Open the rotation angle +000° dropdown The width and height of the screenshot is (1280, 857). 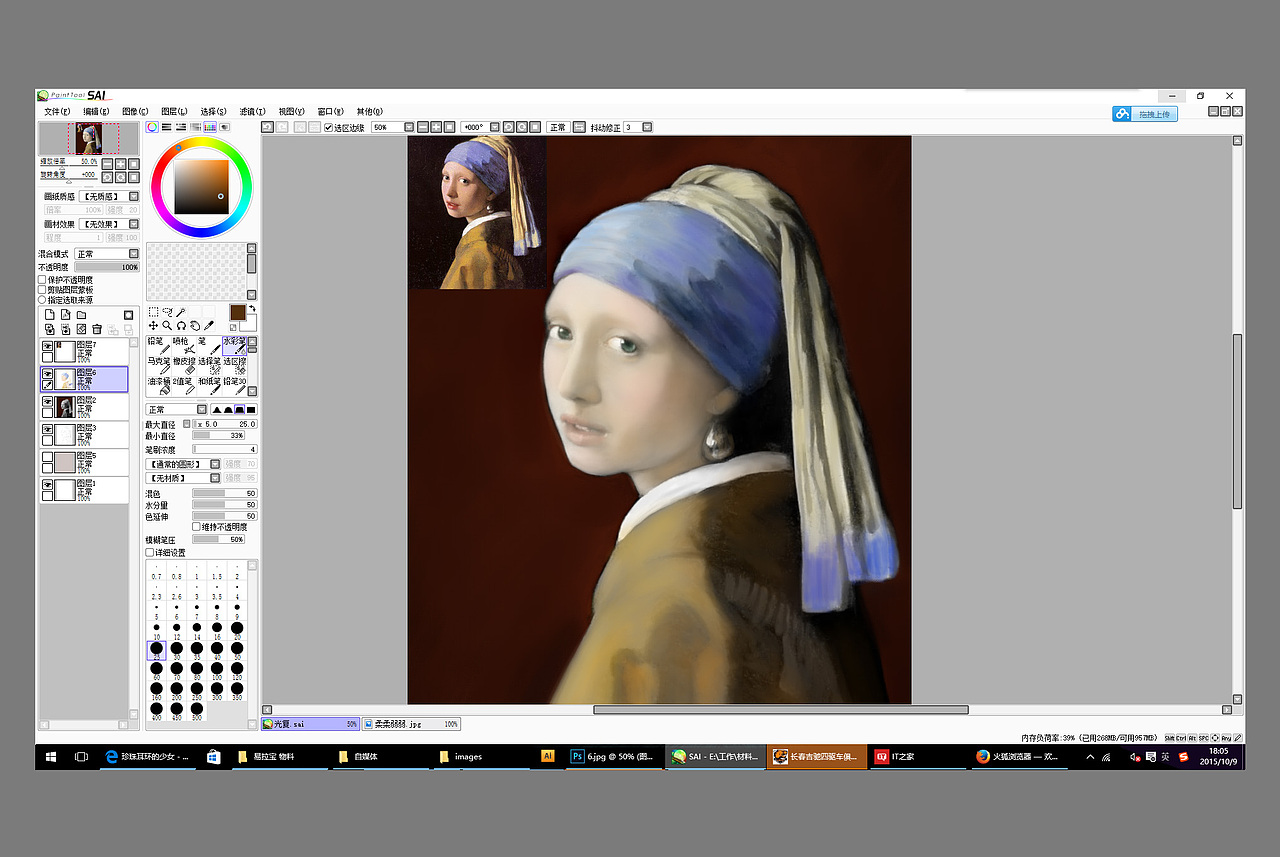click(x=479, y=128)
